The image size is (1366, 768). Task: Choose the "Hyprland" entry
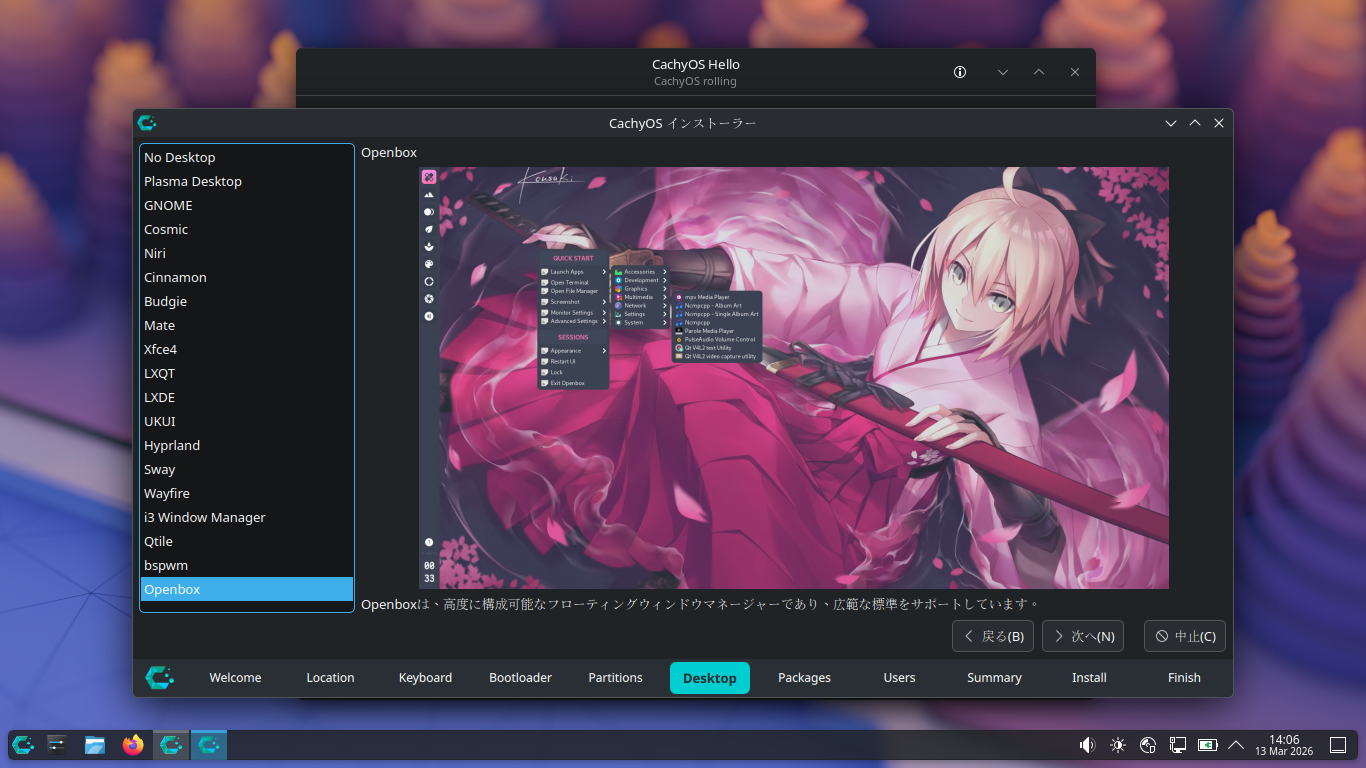tap(247, 445)
